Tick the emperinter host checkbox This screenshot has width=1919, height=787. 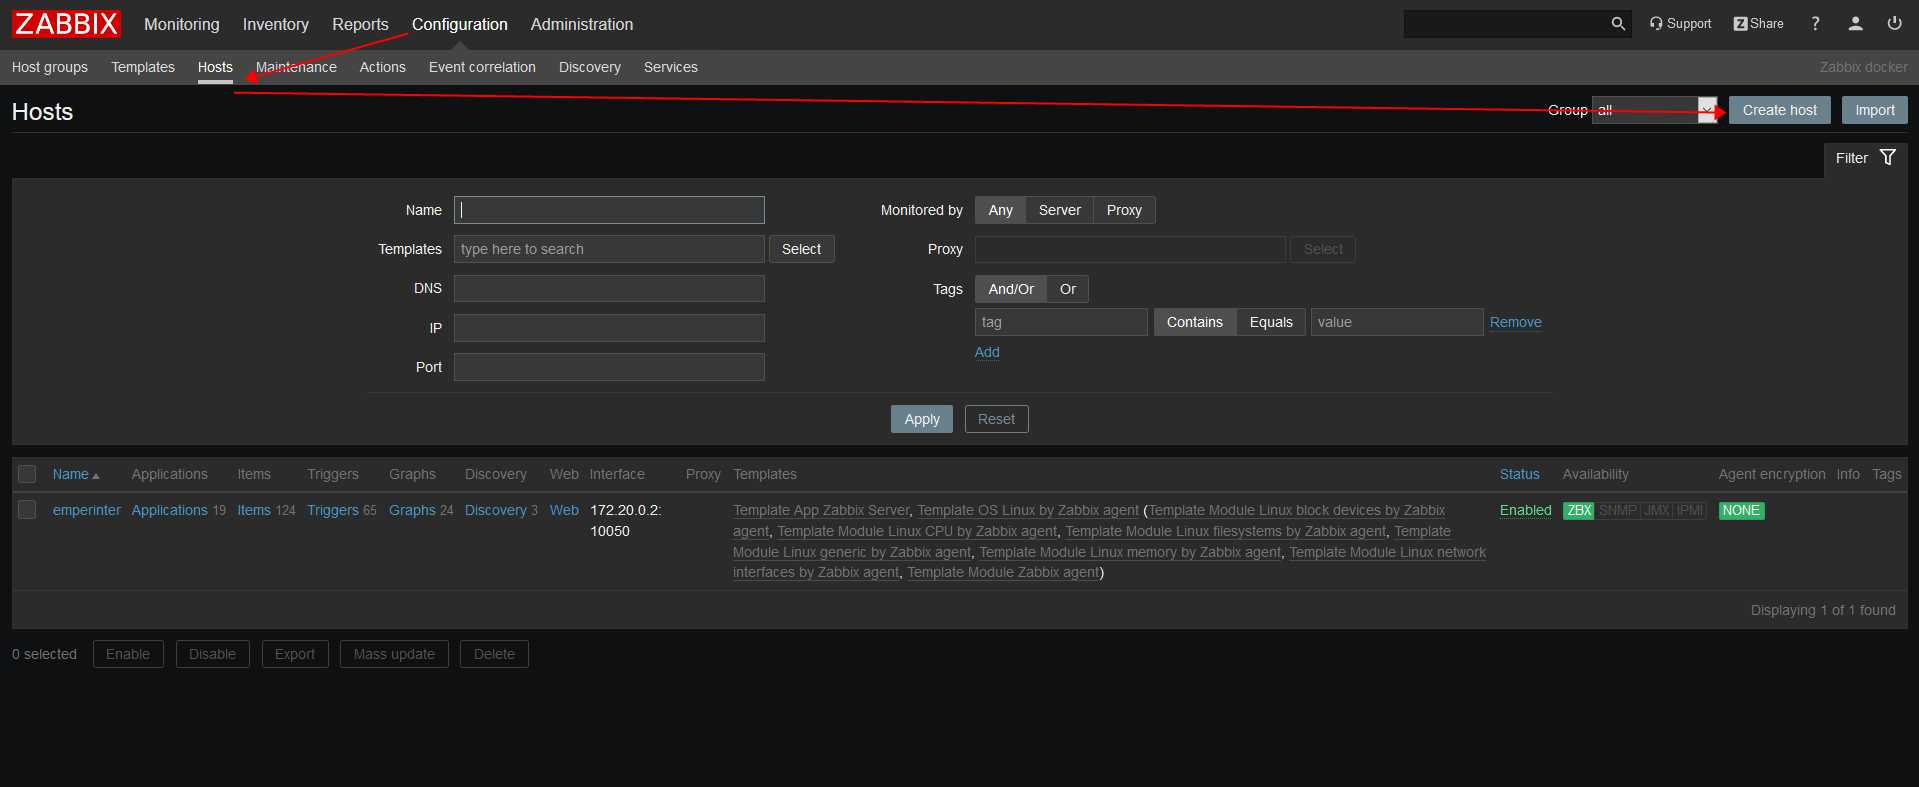27,510
